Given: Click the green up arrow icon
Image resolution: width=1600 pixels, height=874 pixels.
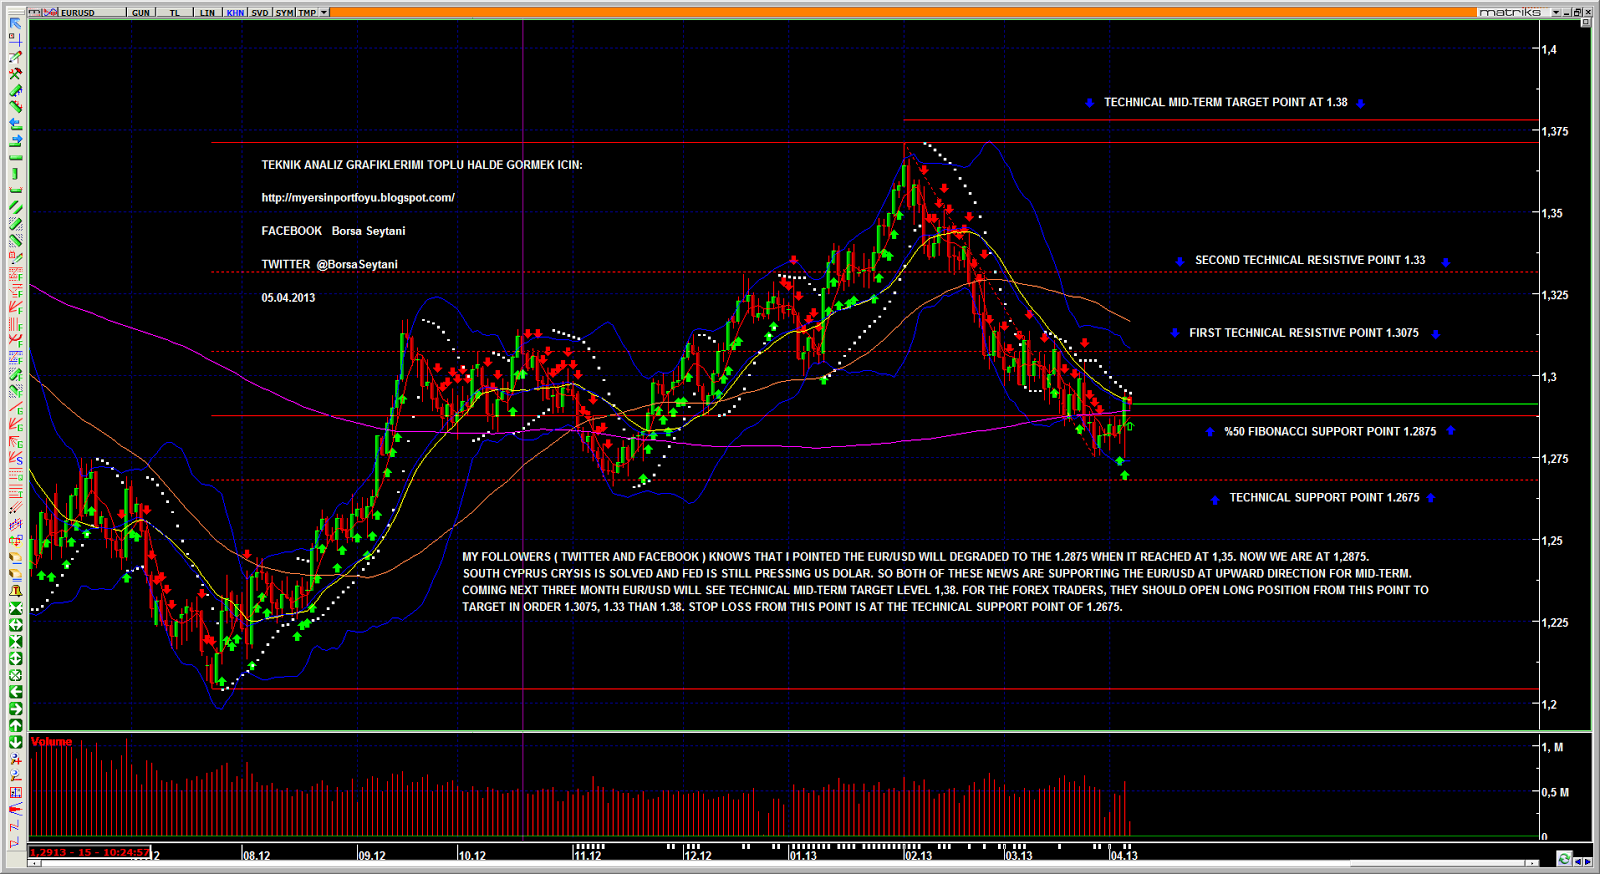Looking at the screenshot, I should (x=15, y=725).
